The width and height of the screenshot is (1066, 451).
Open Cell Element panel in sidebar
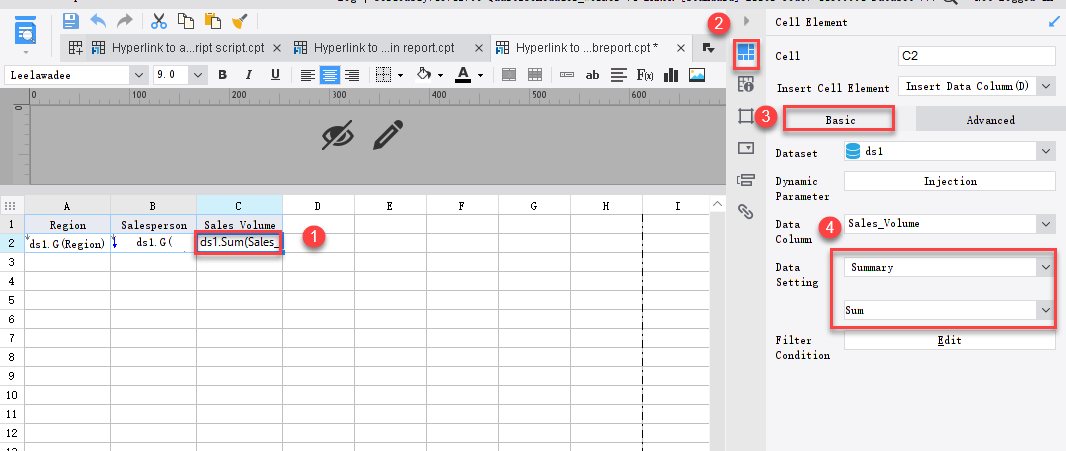pos(746,53)
